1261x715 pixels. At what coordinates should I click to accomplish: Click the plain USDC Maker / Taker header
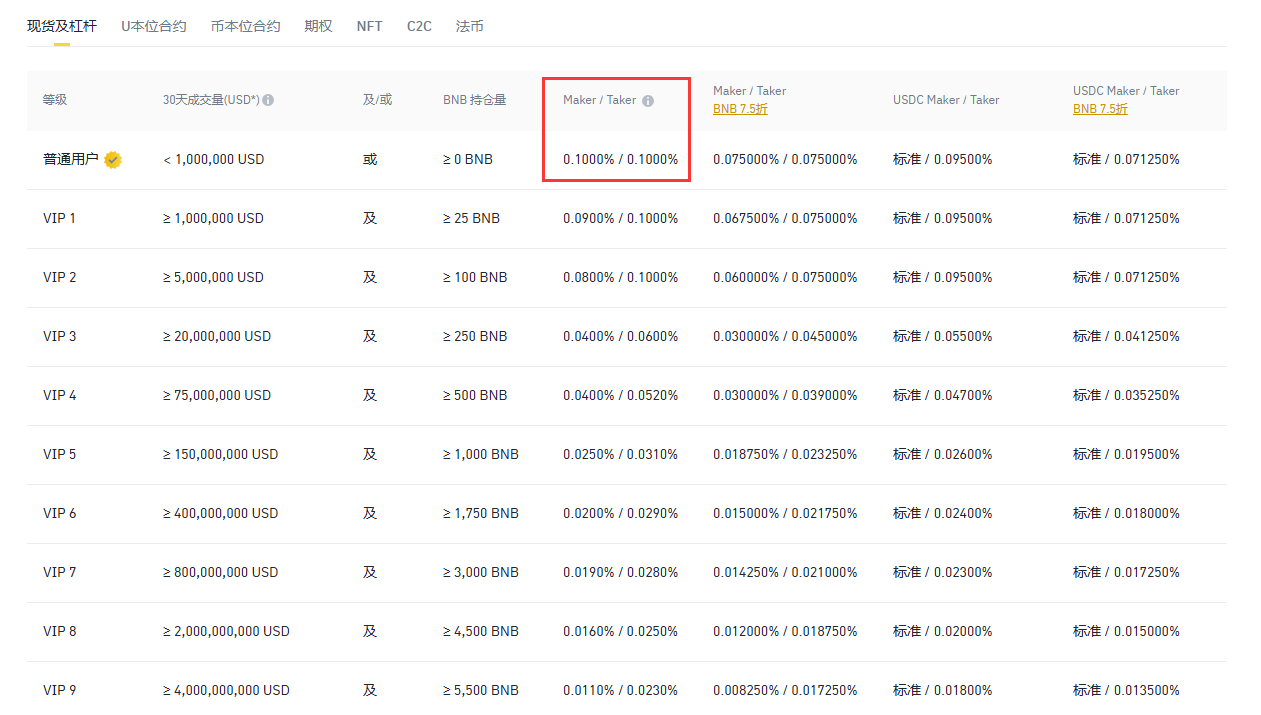[x=946, y=100]
